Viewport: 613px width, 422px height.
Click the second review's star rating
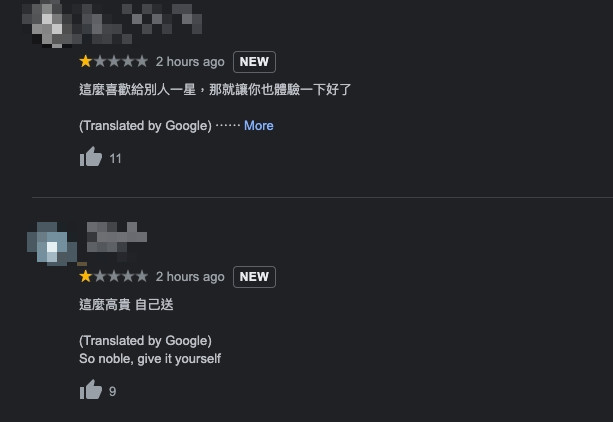(113, 276)
